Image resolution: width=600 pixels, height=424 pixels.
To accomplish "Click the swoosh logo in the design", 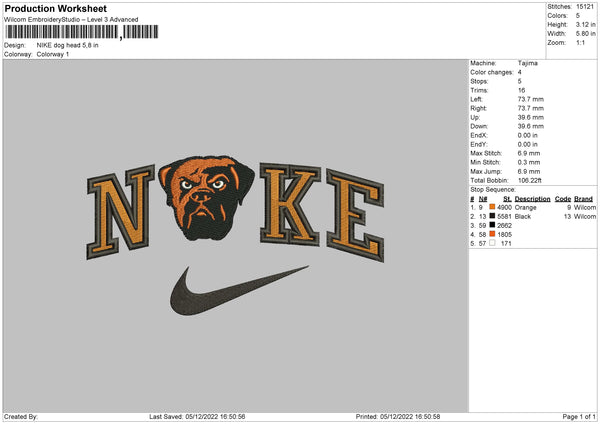I will pos(239,291).
